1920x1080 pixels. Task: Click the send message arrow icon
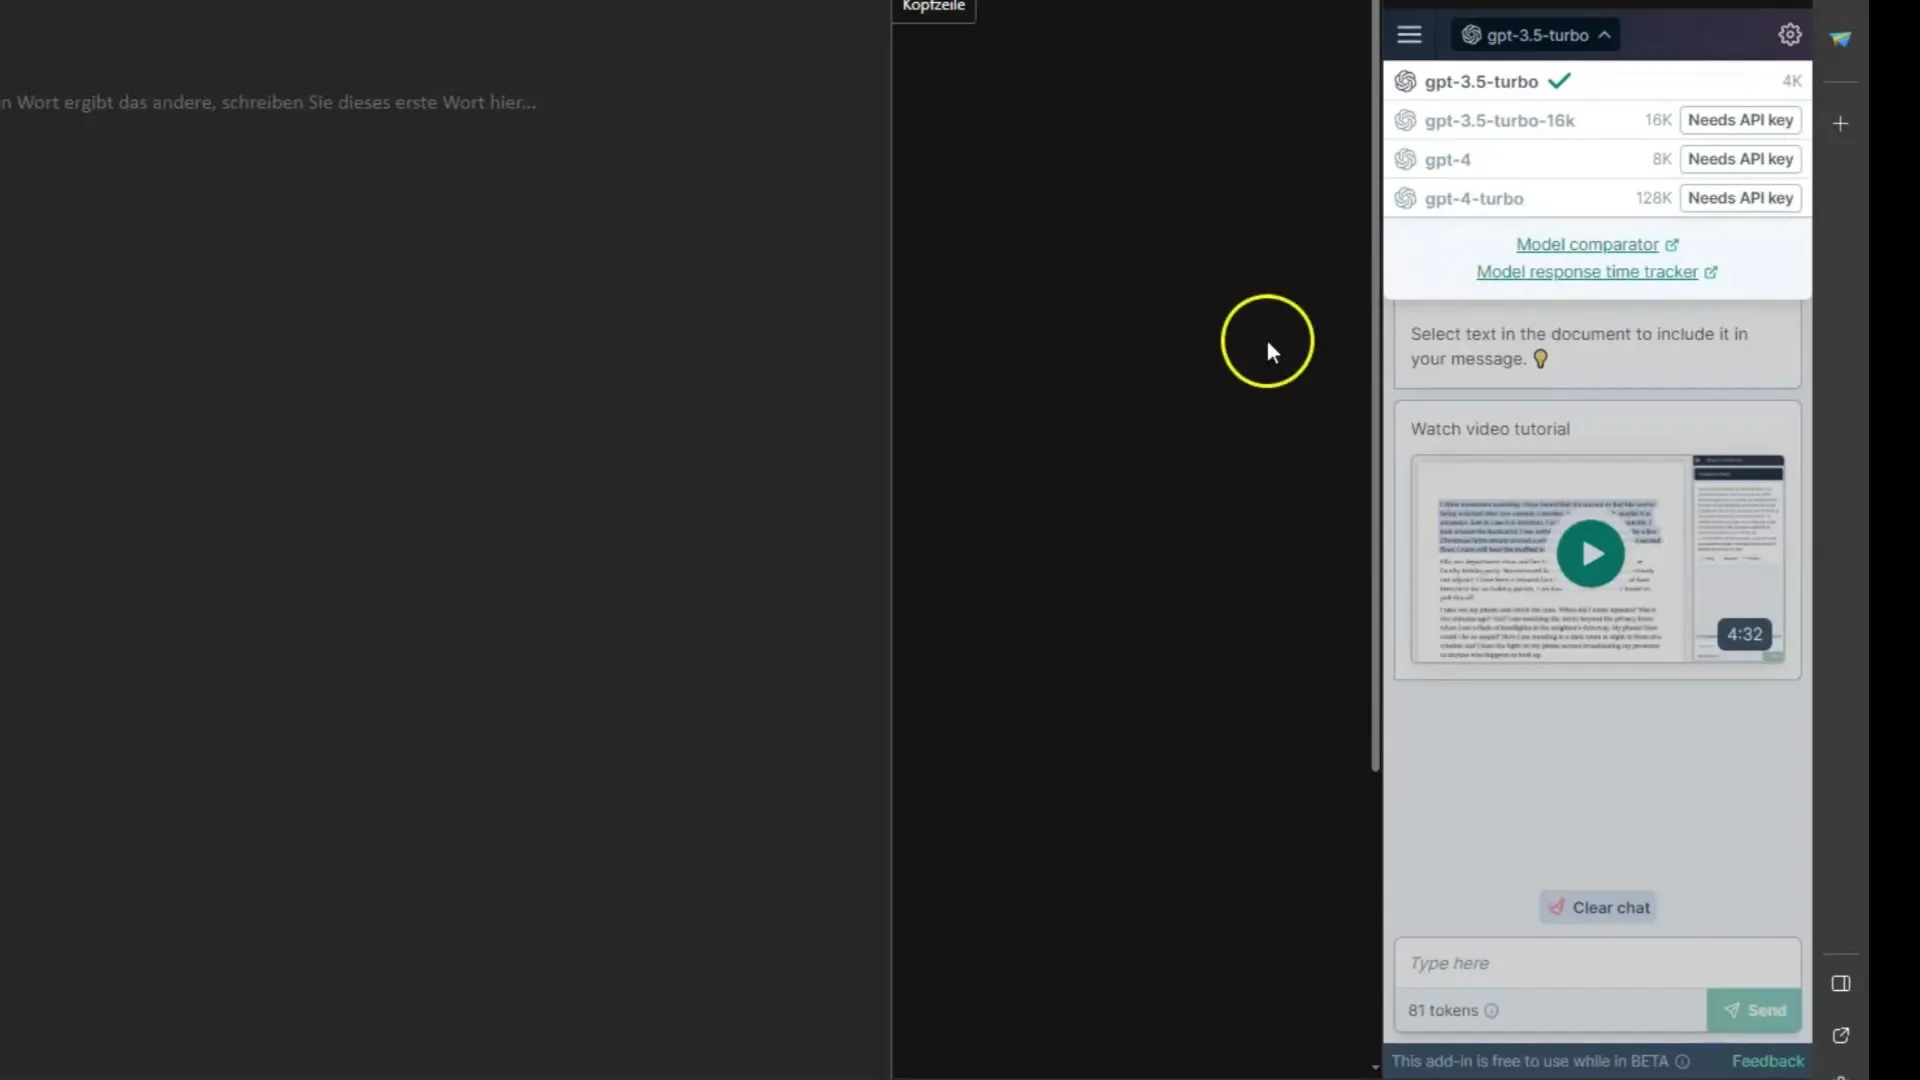pos(1733,1007)
